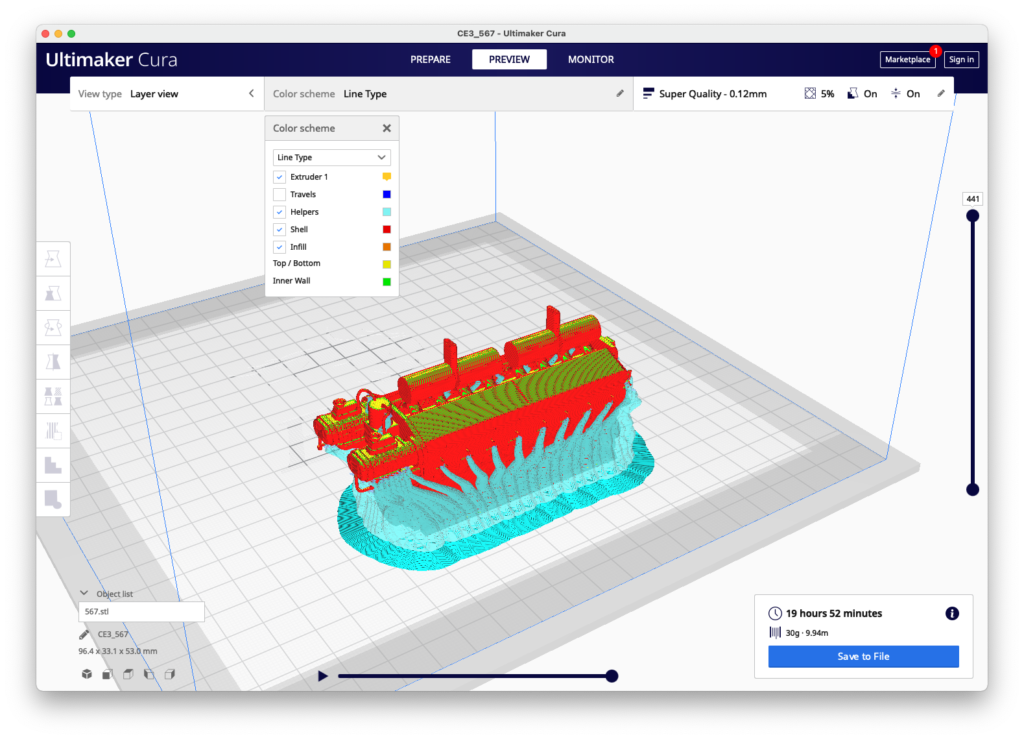Click the path simulation slider handle
The image size is (1024, 739).
point(612,676)
